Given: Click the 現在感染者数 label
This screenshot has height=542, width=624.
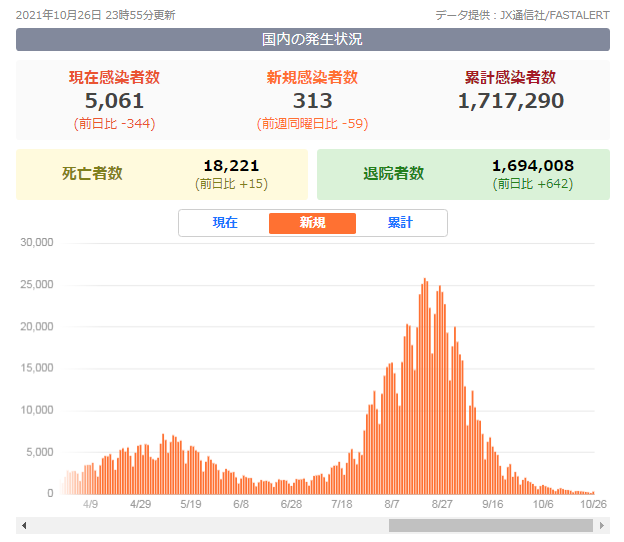Looking at the screenshot, I should (115, 77).
